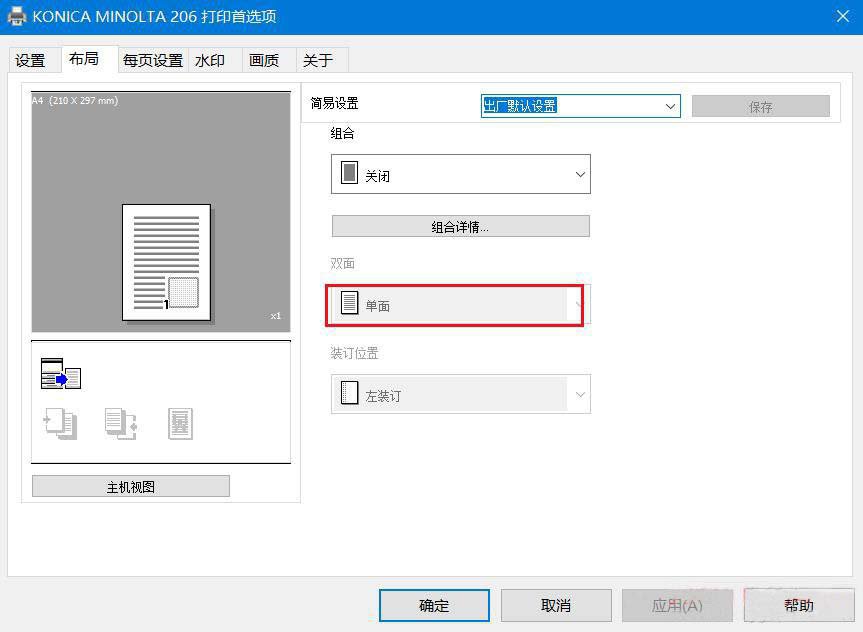Image resolution: width=863 pixels, height=632 pixels.
Task: Show the 关于 tab
Action: (x=322, y=60)
